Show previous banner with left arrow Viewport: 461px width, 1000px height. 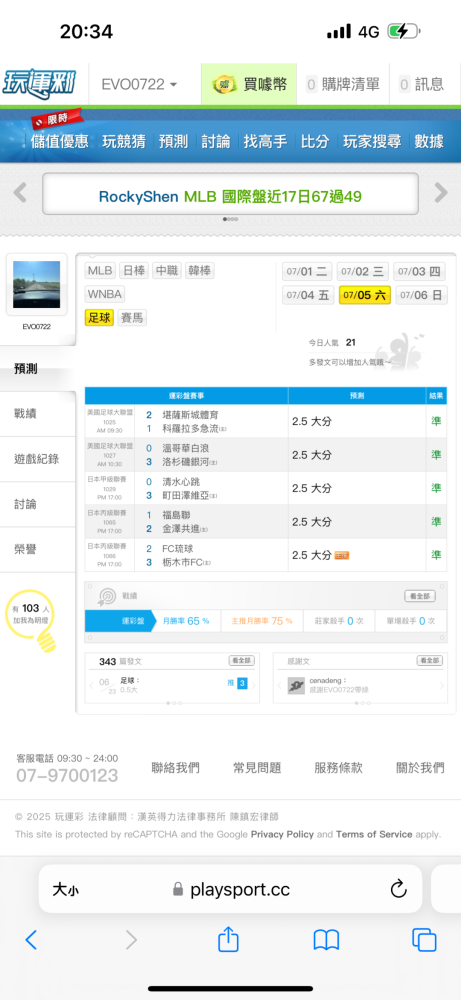click(20, 192)
